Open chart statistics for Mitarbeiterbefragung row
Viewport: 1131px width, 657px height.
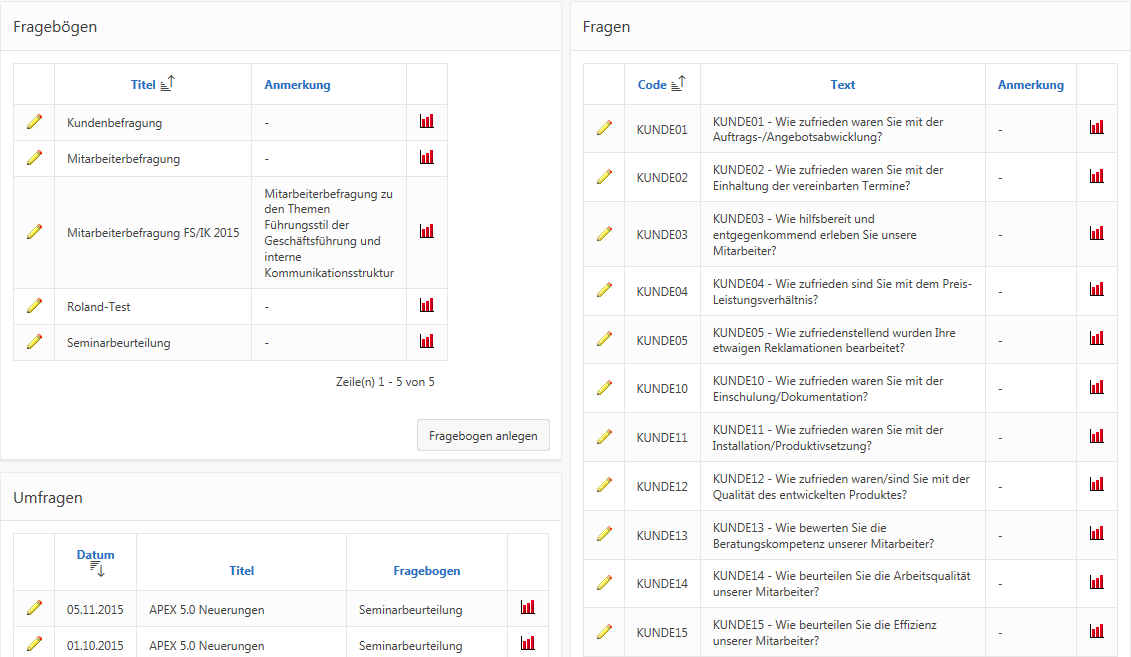click(x=427, y=157)
